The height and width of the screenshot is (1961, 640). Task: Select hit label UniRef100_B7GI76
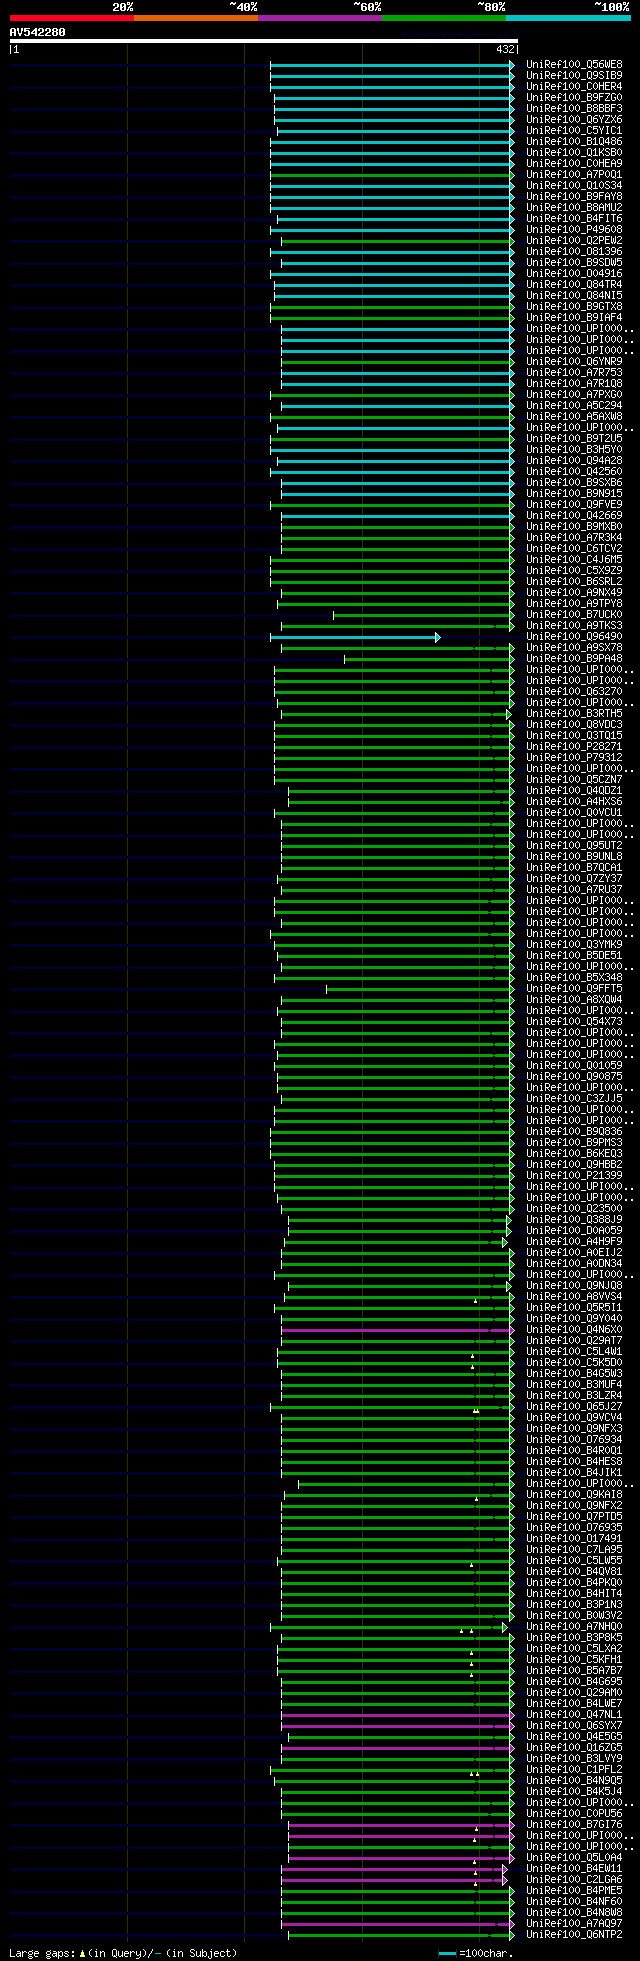tap(574, 1825)
